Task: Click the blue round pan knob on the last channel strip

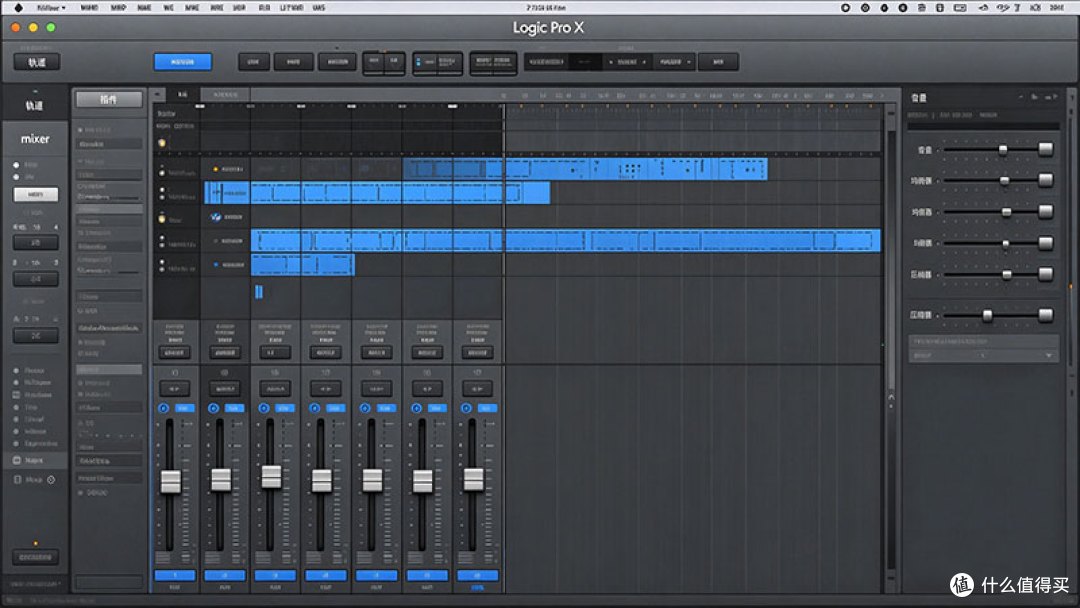Action: pos(466,408)
